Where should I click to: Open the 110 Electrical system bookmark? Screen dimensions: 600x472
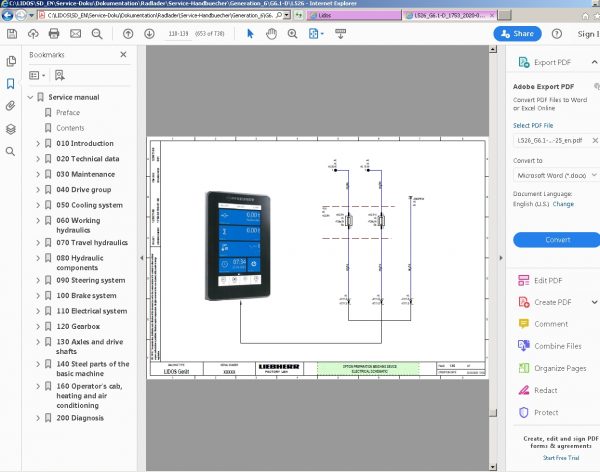91,311
